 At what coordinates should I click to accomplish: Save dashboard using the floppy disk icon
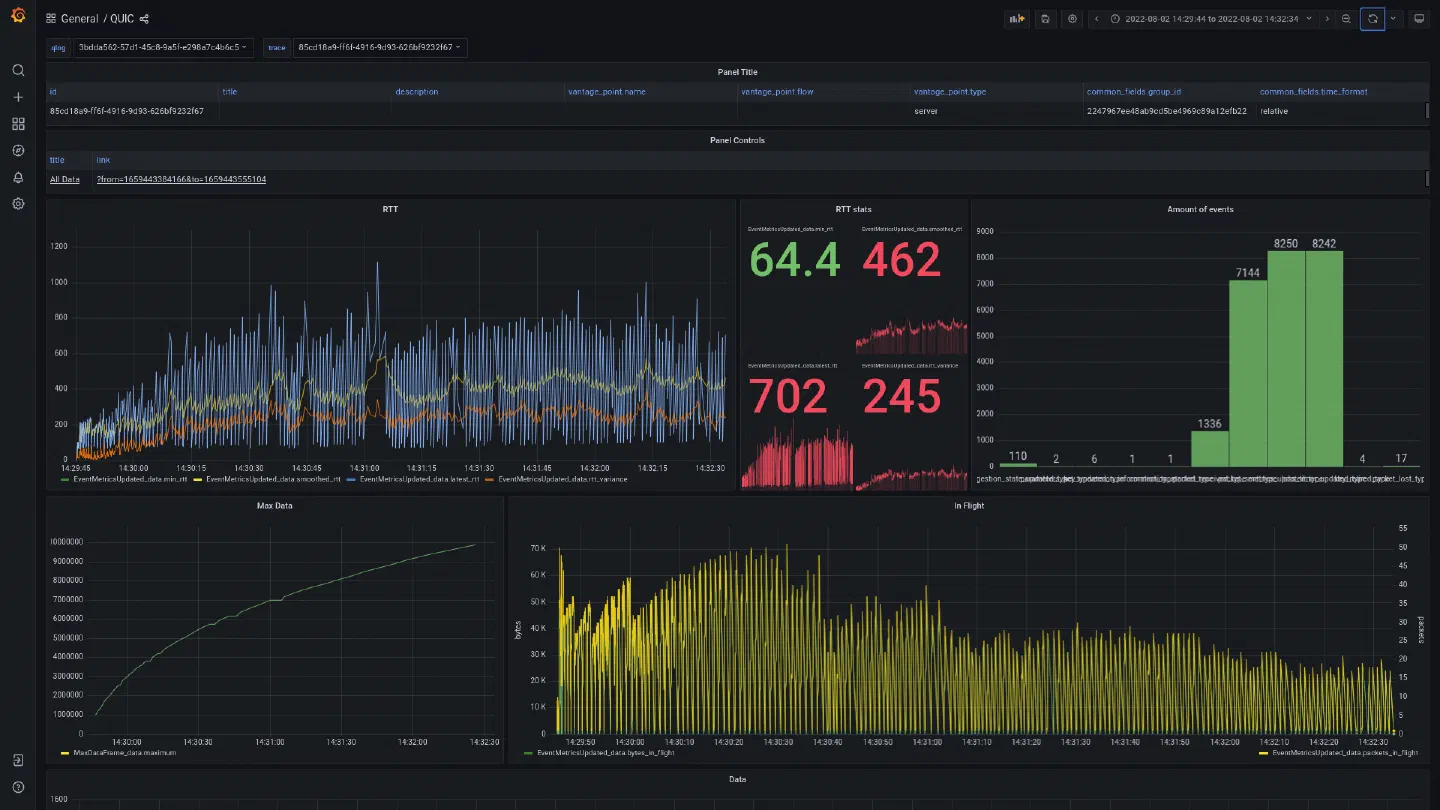[x=1045, y=19]
